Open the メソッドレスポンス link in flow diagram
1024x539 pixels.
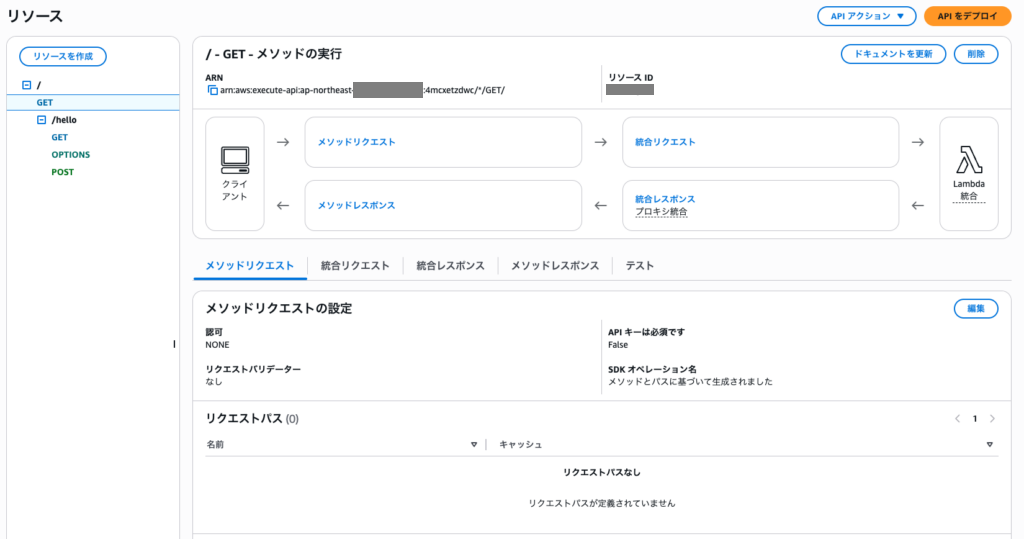tap(356, 205)
